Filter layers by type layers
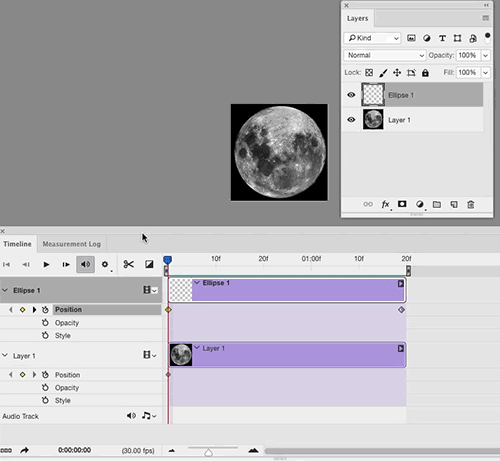The height and width of the screenshot is (462, 500). pyautogui.click(x=442, y=38)
